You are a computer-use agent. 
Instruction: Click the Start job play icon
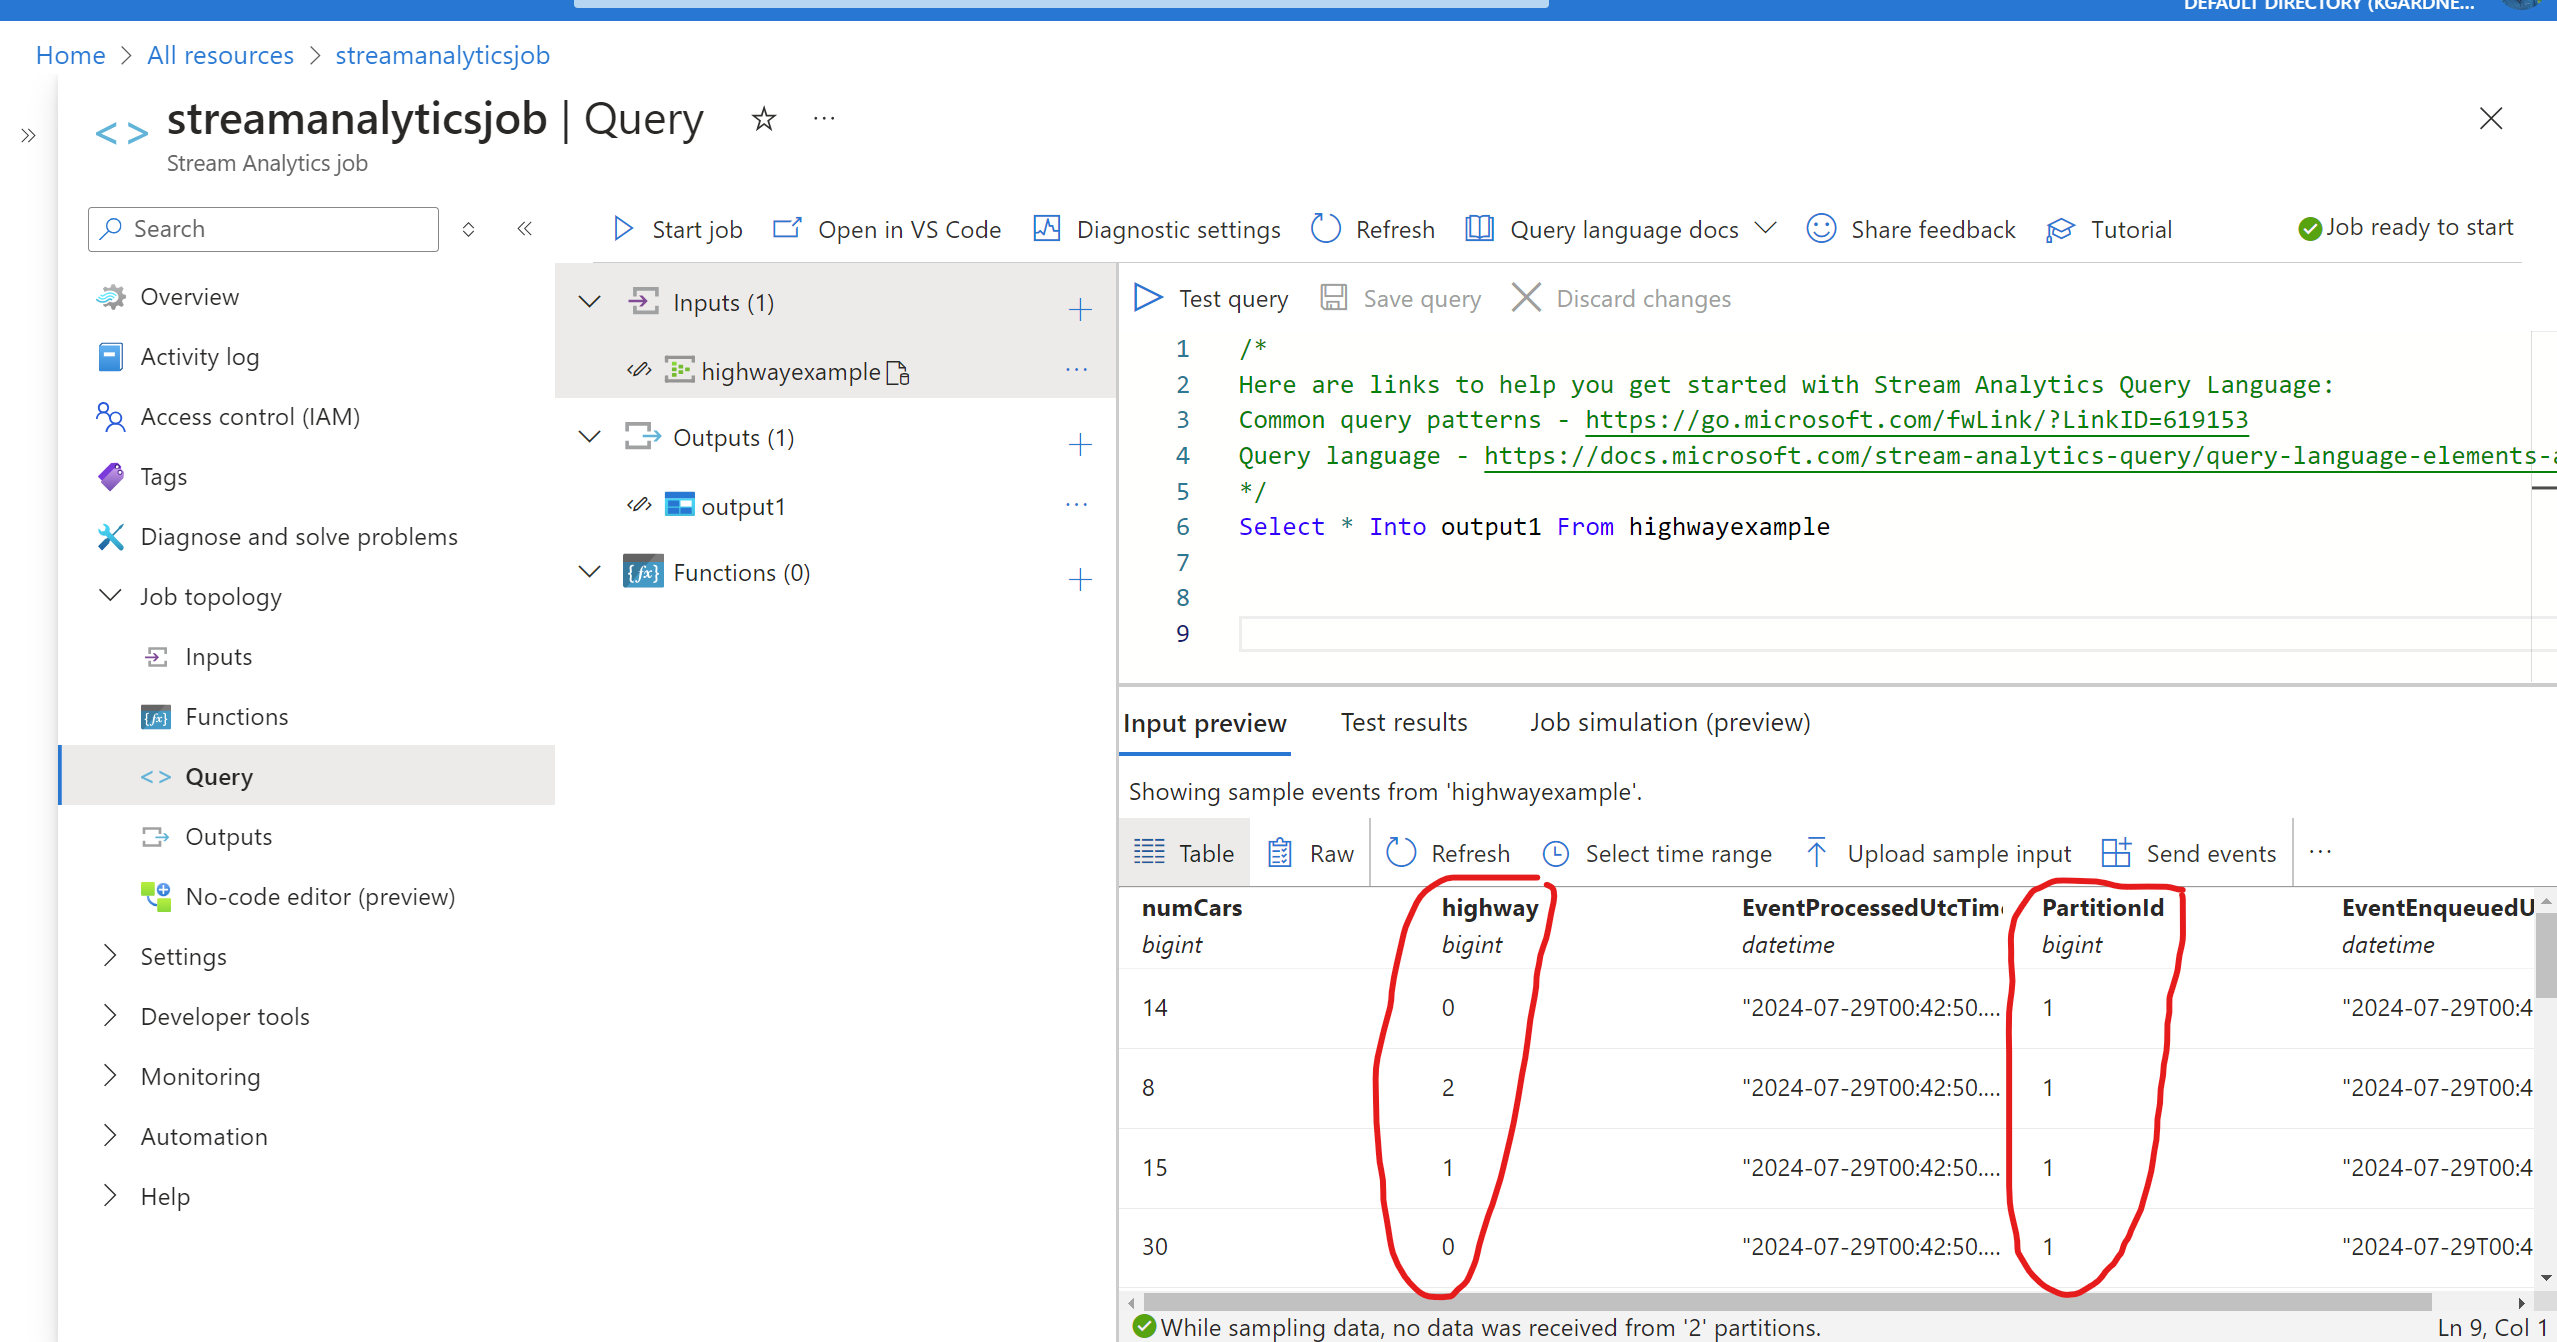(623, 229)
